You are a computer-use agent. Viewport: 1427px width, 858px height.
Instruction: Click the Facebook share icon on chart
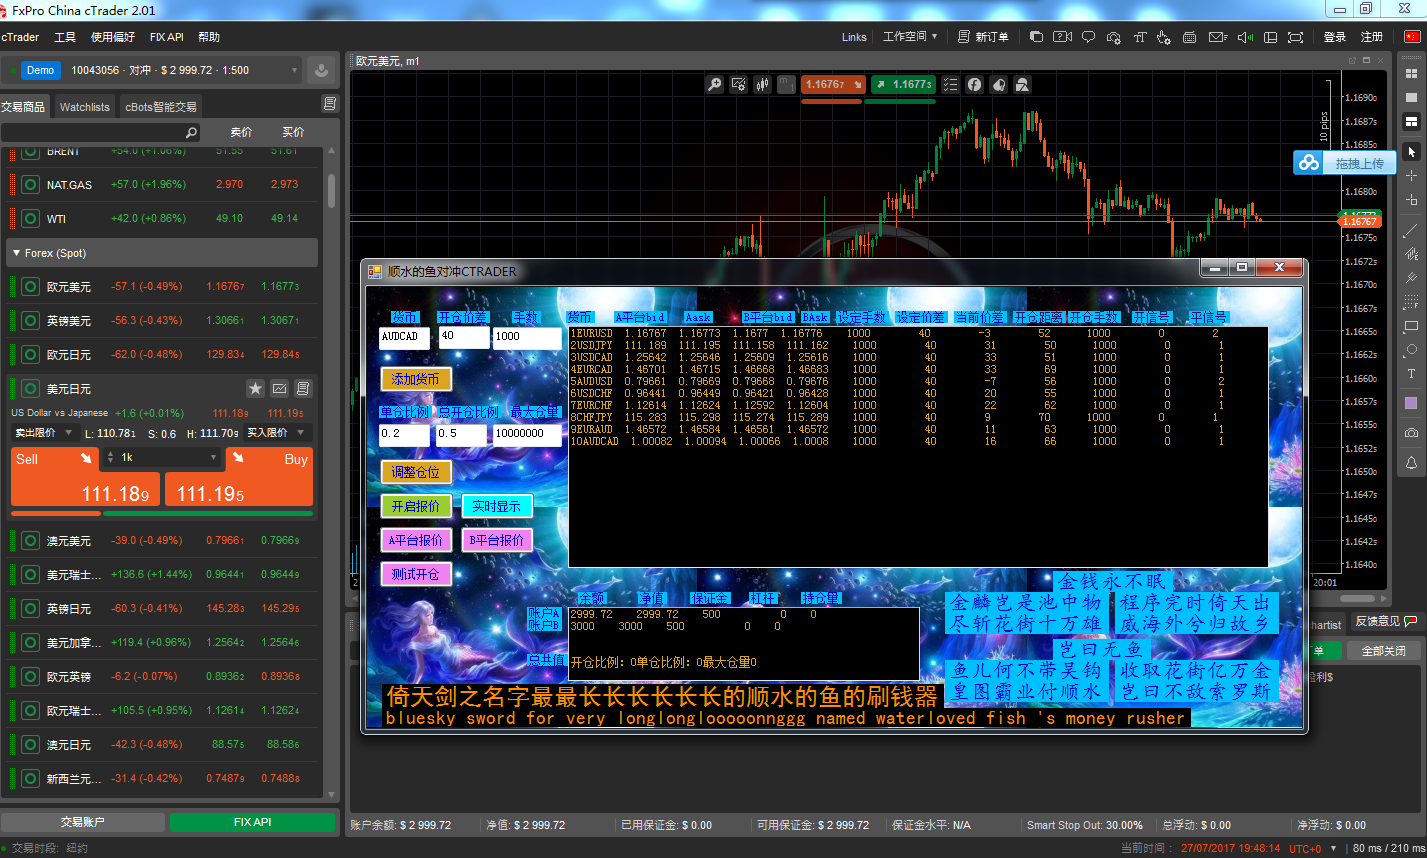pos(974,85)
